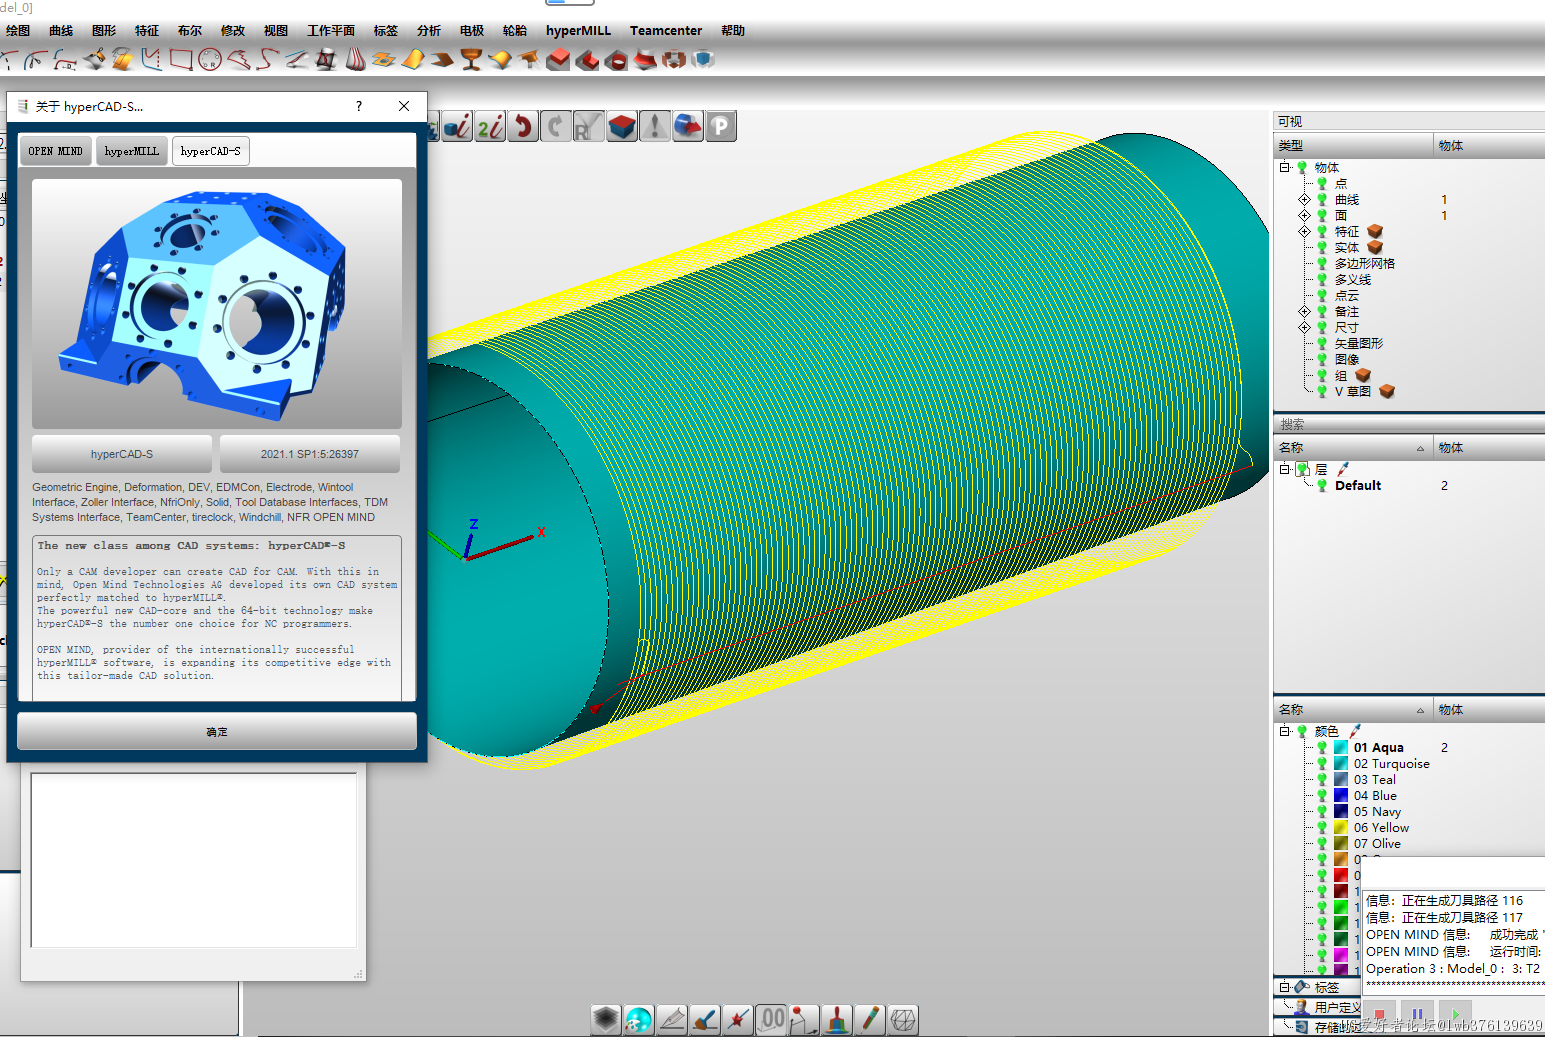Collapse the 标签 tree node

pos(1285,987)
